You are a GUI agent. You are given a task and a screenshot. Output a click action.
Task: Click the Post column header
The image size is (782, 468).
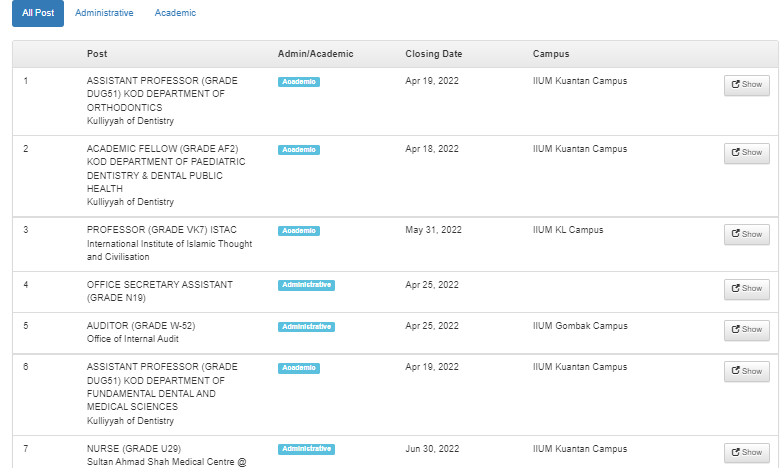tap(97, 54)
